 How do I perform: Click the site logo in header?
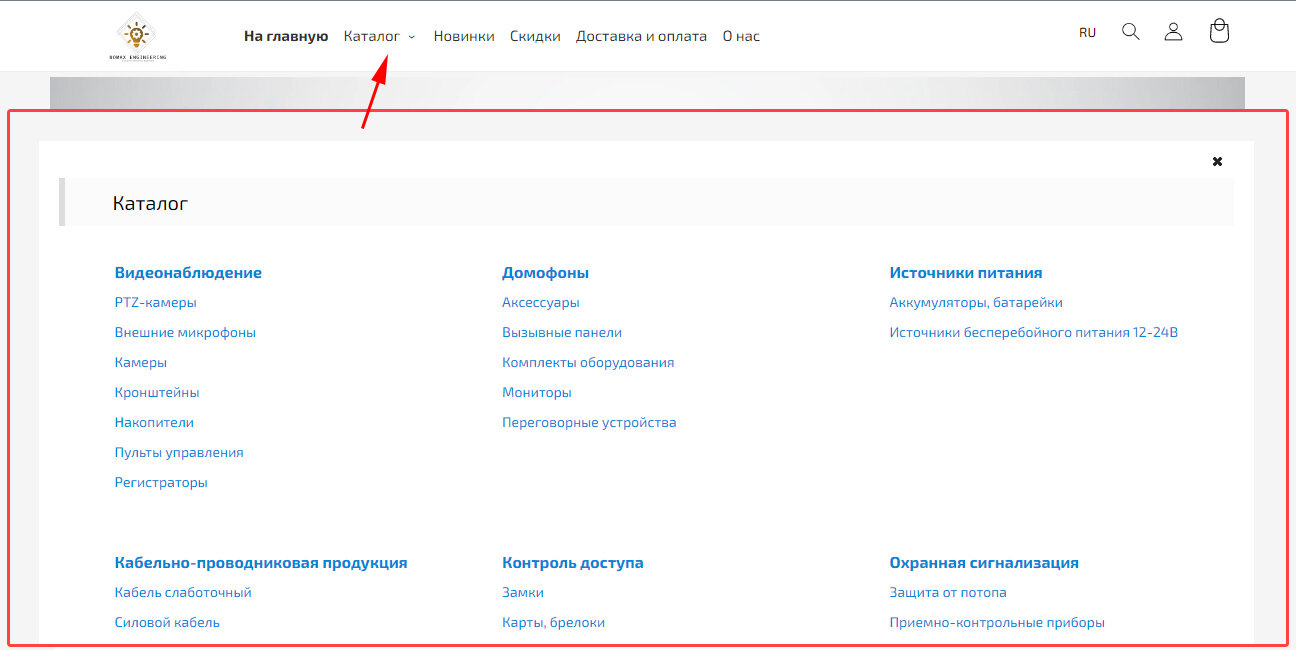[x=137, y=36]
